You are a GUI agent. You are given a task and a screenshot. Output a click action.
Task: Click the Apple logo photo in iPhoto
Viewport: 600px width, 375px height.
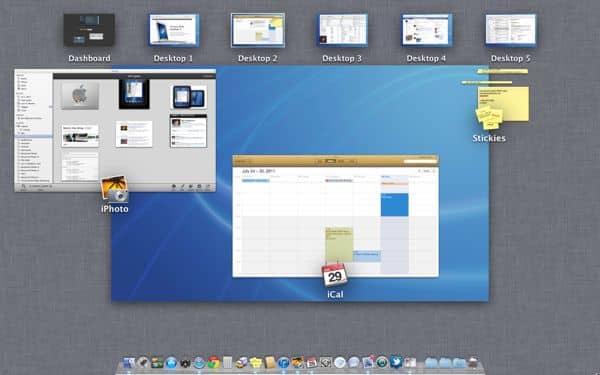point(80,96)
